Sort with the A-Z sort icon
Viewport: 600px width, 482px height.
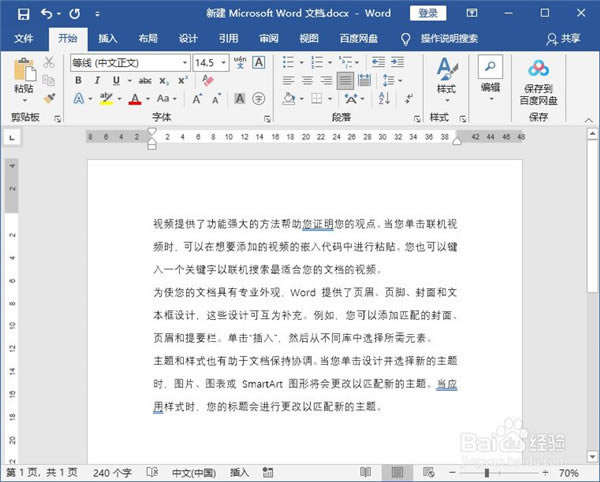pos(384,99)
